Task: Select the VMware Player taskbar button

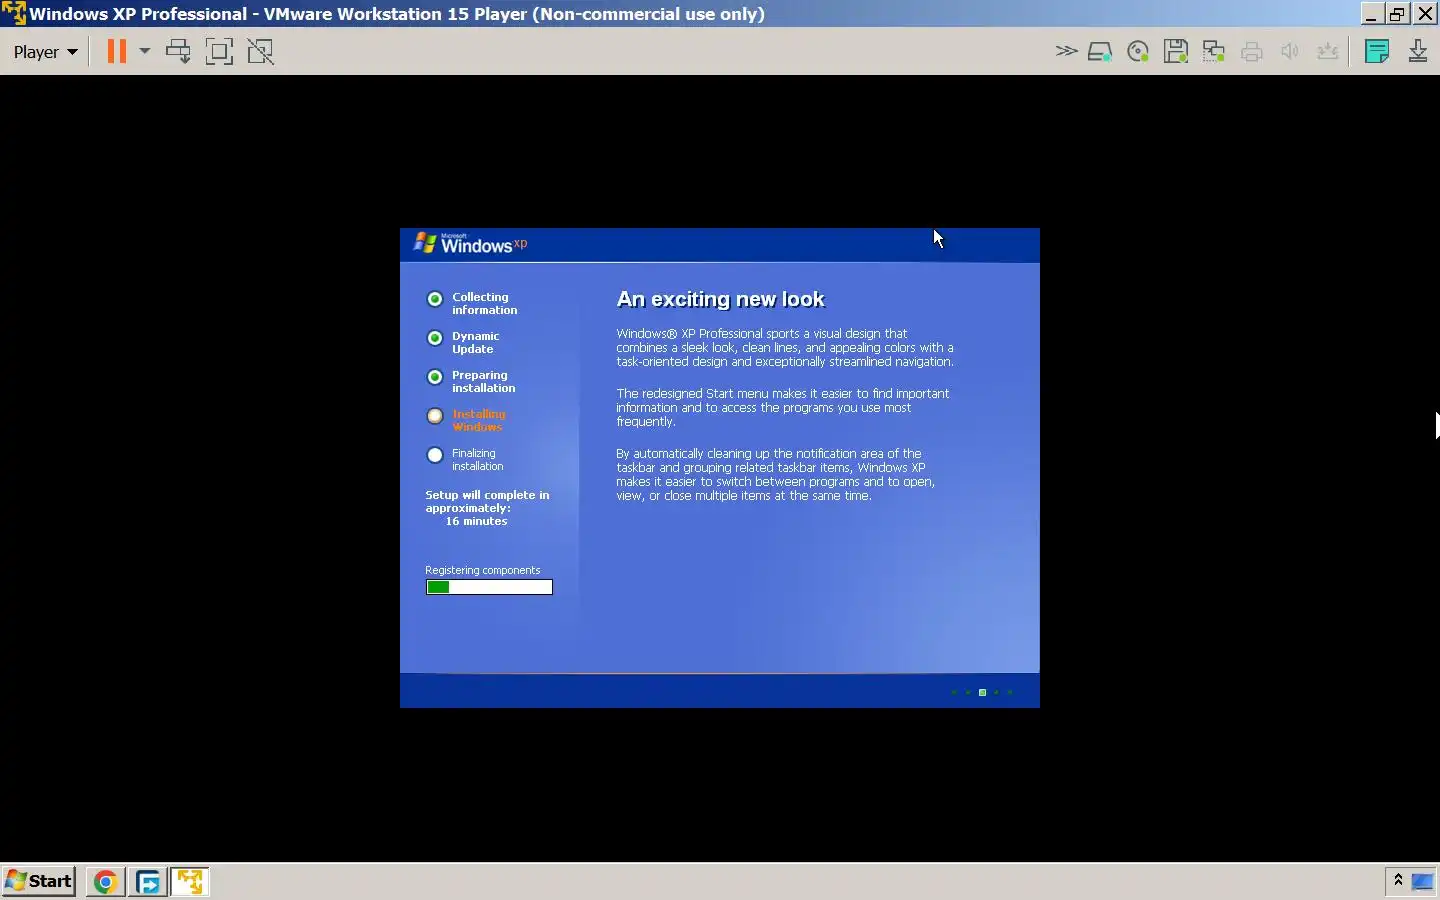Action: click(x=190, y=882)
